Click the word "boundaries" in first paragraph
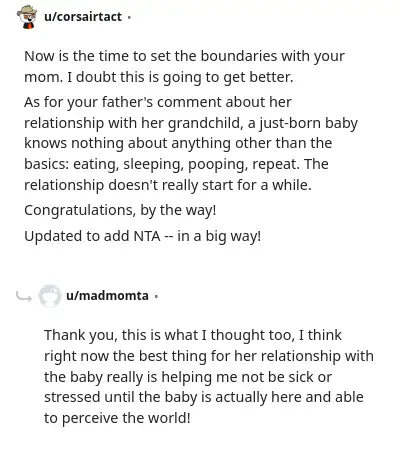Image resolution: width=400 pixels, height=453 pixels. [x=239, y=56]
